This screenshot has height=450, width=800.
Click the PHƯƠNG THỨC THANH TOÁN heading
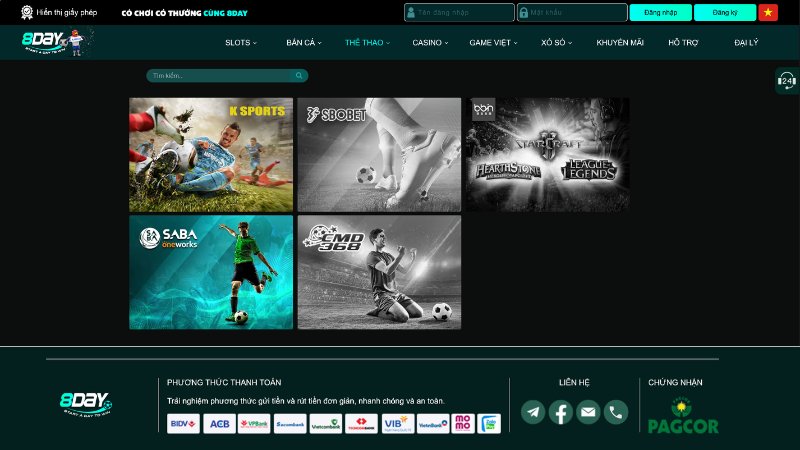point(224,382)
